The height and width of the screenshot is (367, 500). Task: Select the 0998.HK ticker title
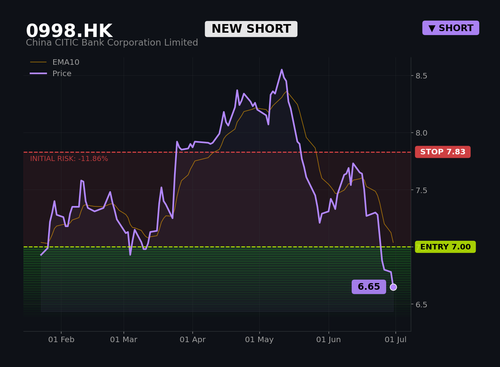coord(69,30)
